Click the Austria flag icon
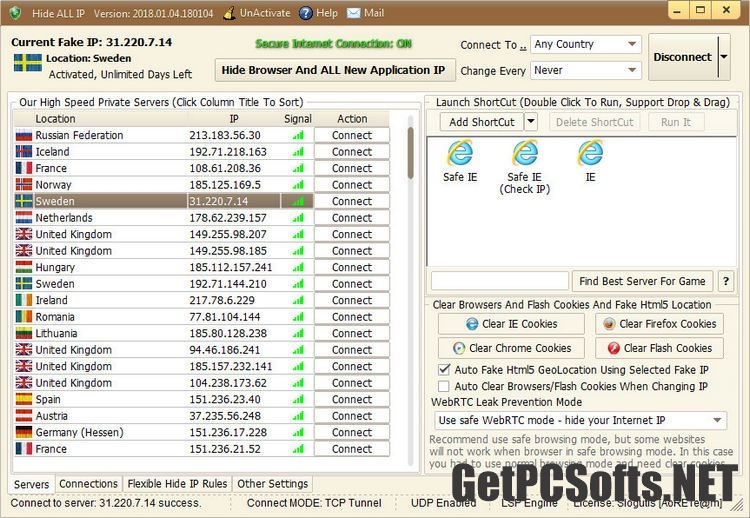Image resolution: width=750 pixels, height=518 pixels. click(24, 416)
